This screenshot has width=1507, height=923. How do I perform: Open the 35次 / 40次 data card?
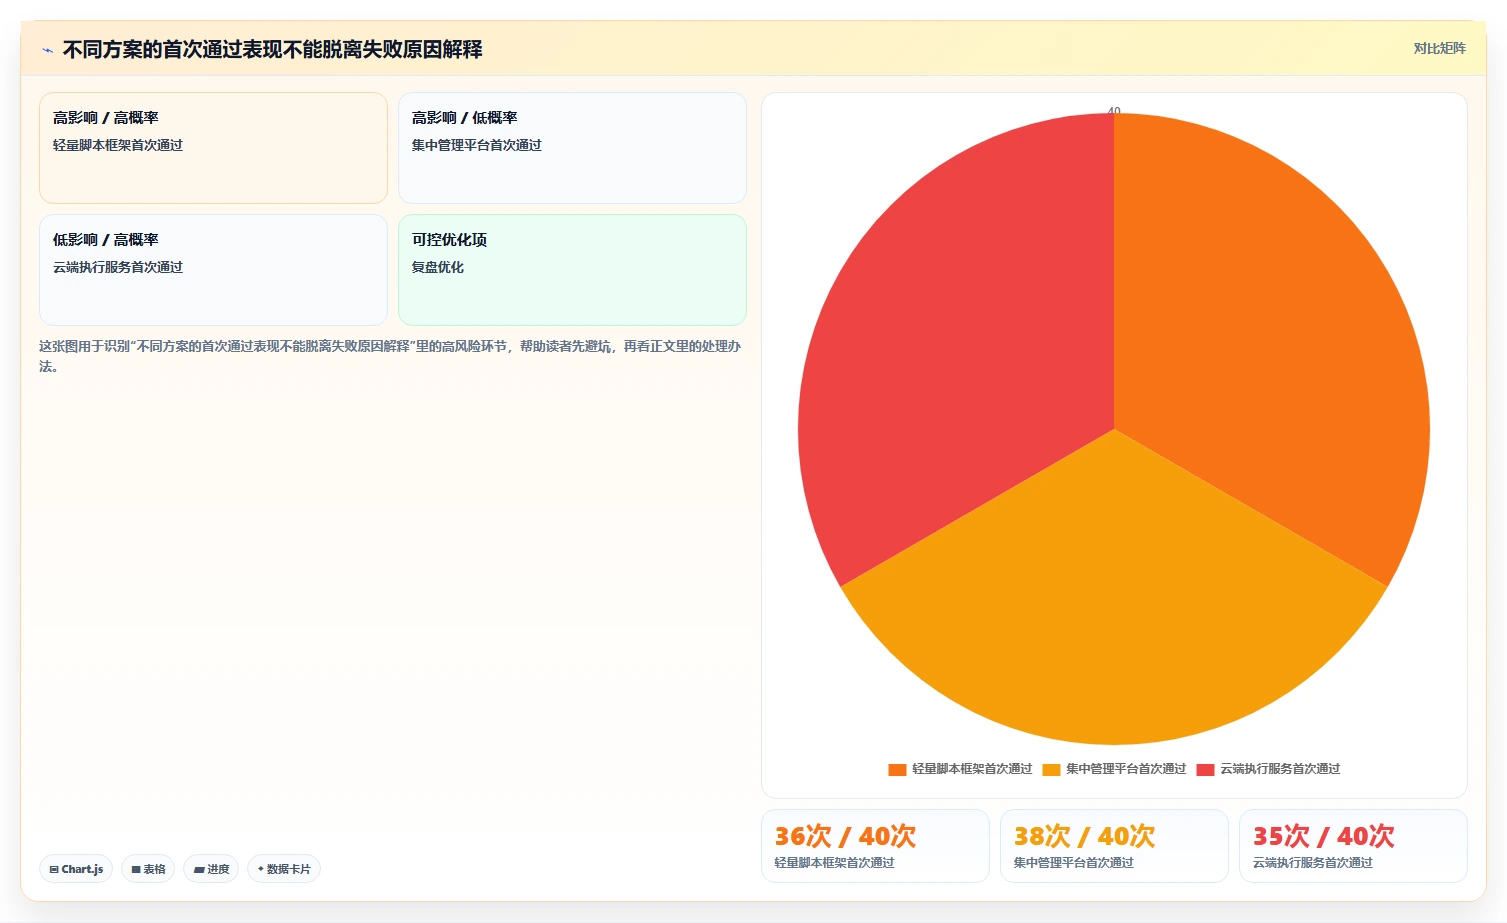coord(1353,846)
